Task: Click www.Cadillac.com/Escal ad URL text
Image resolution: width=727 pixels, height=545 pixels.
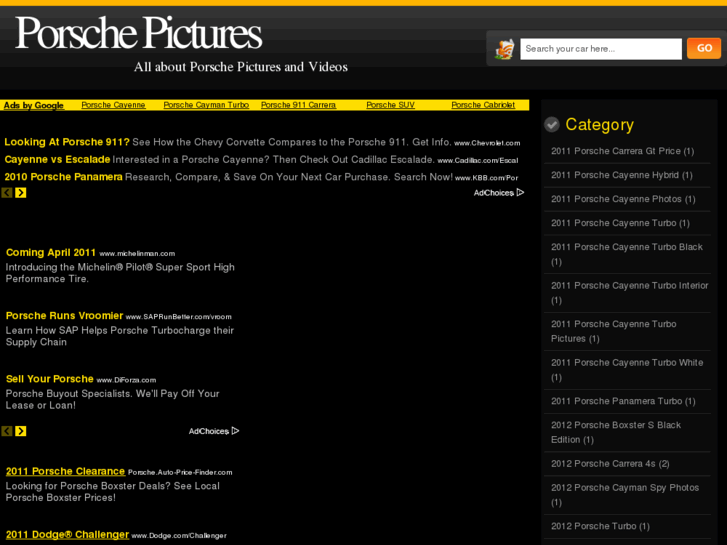Action: click(478, 160)
